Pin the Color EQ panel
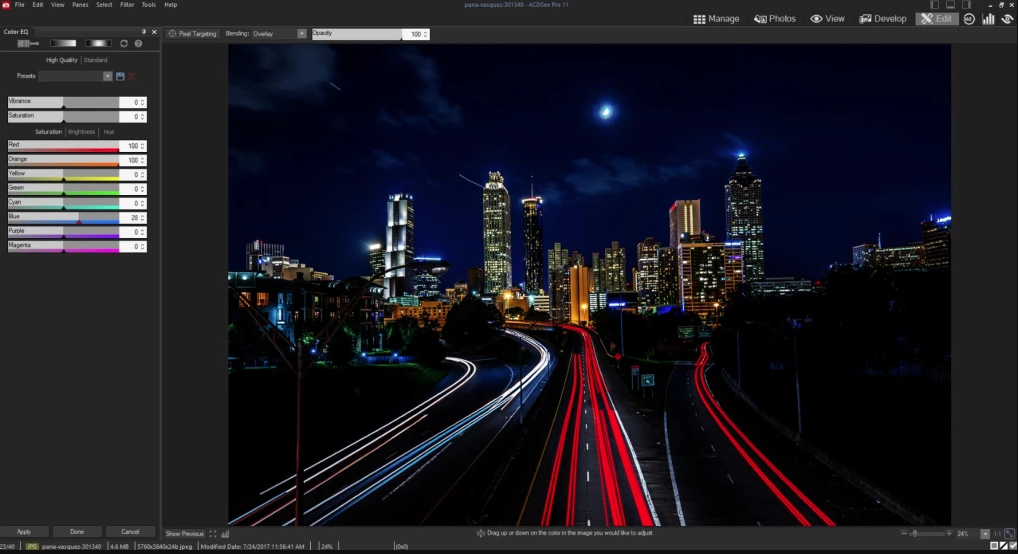This screenshot has width=1018, height=554. point(144,32)
